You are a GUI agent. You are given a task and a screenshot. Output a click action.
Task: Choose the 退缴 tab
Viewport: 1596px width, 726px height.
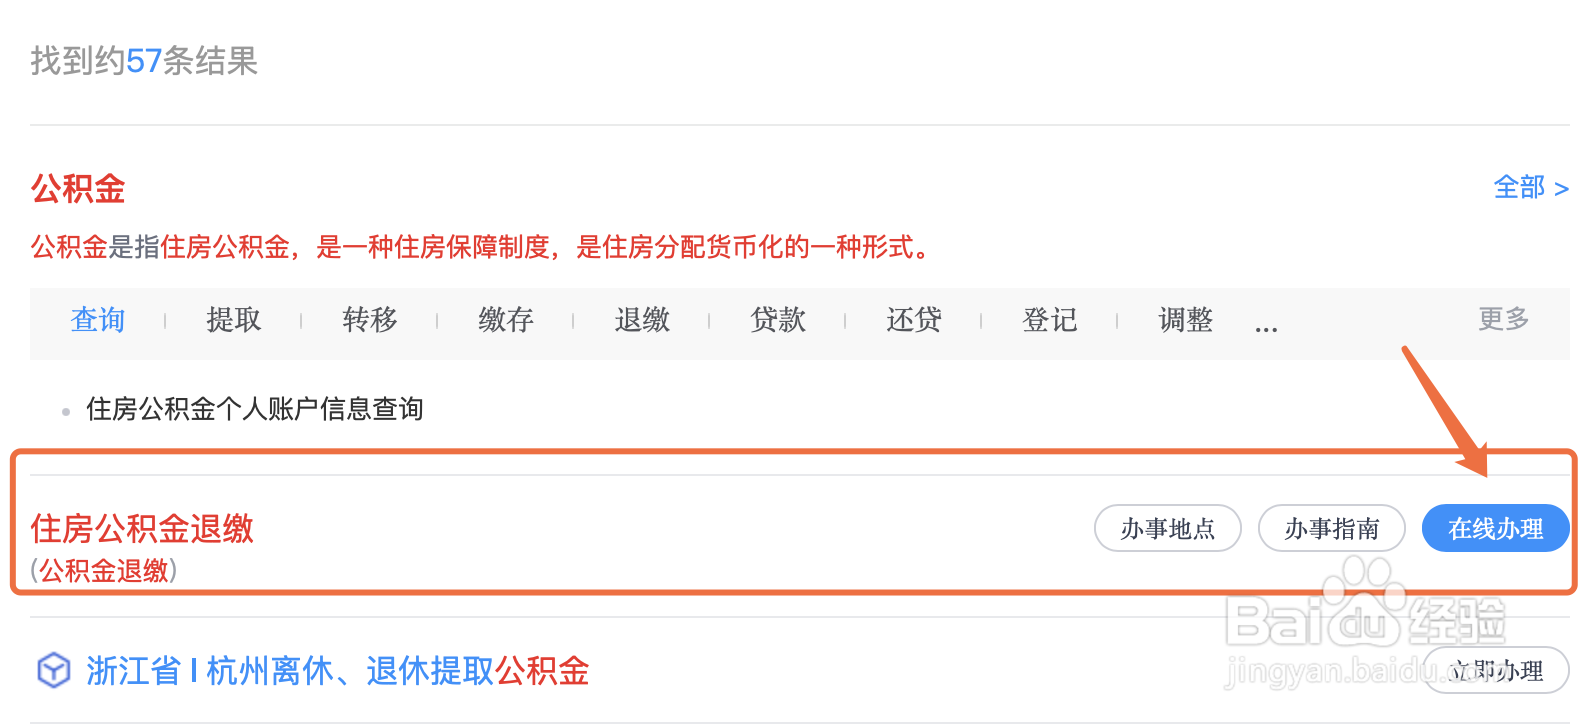[x=642, y=320]
